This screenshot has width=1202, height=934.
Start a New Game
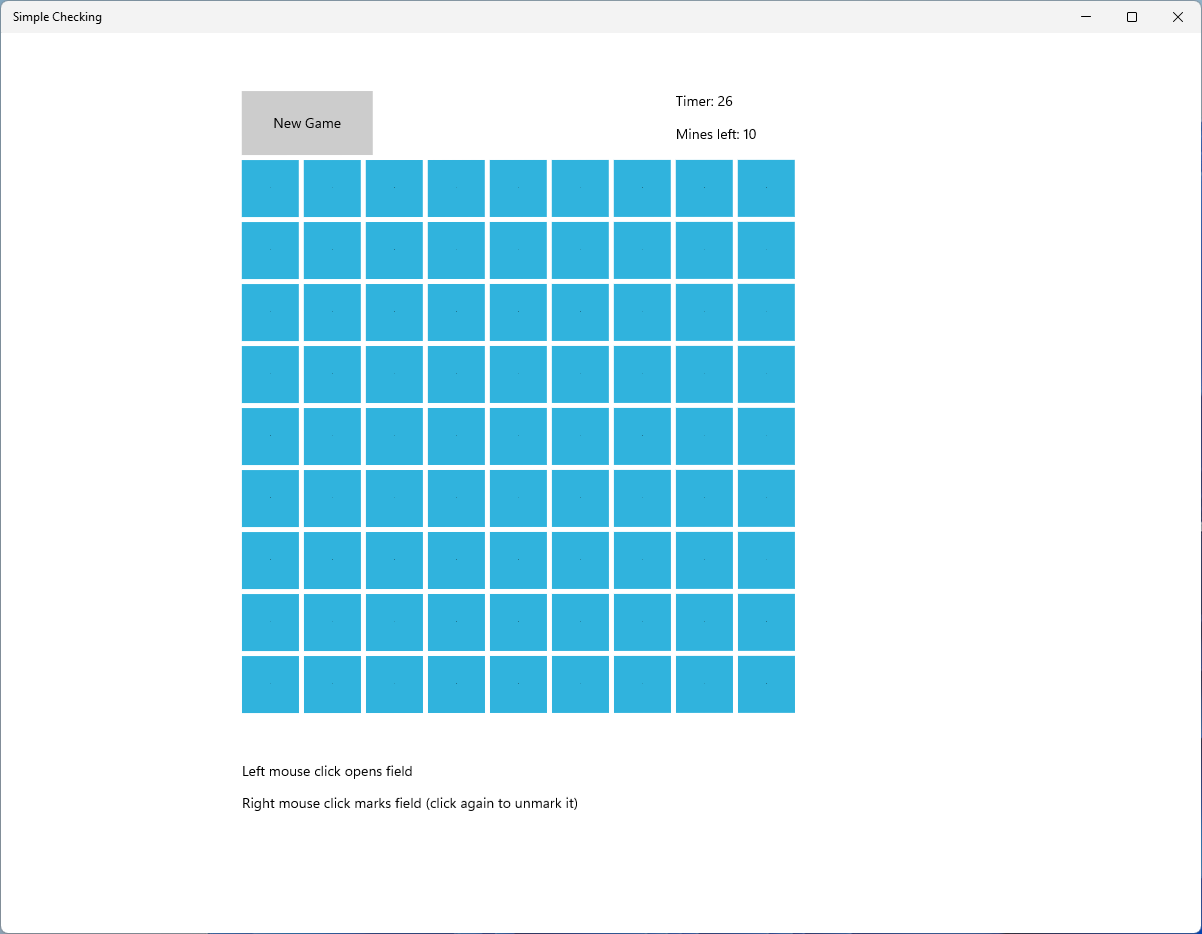[x=307, y=123]
